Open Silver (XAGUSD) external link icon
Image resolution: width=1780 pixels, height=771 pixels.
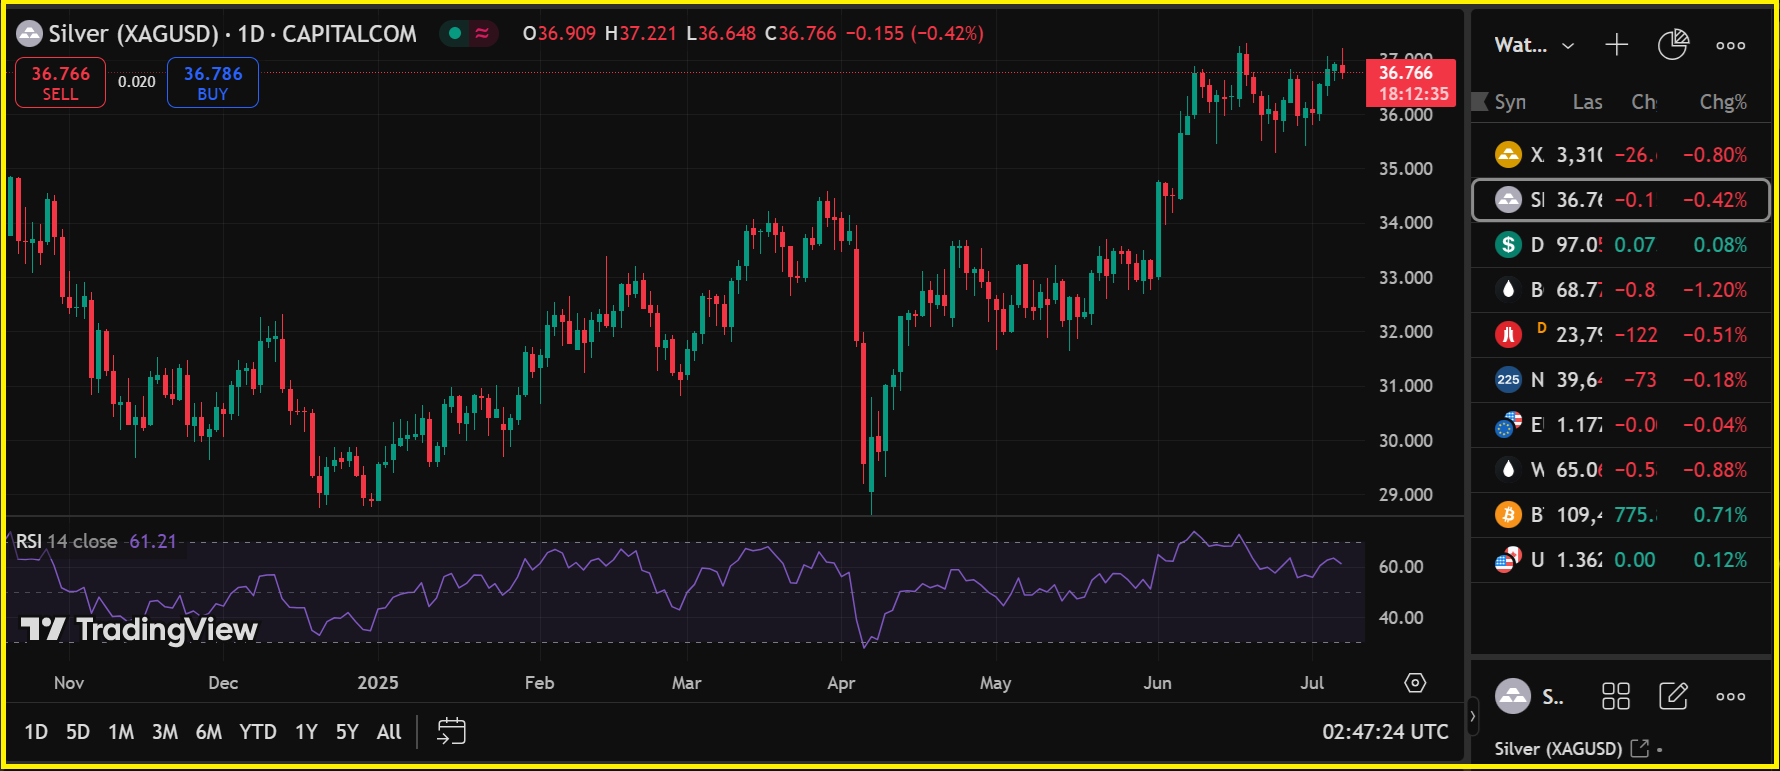(x=1639, y=748)
